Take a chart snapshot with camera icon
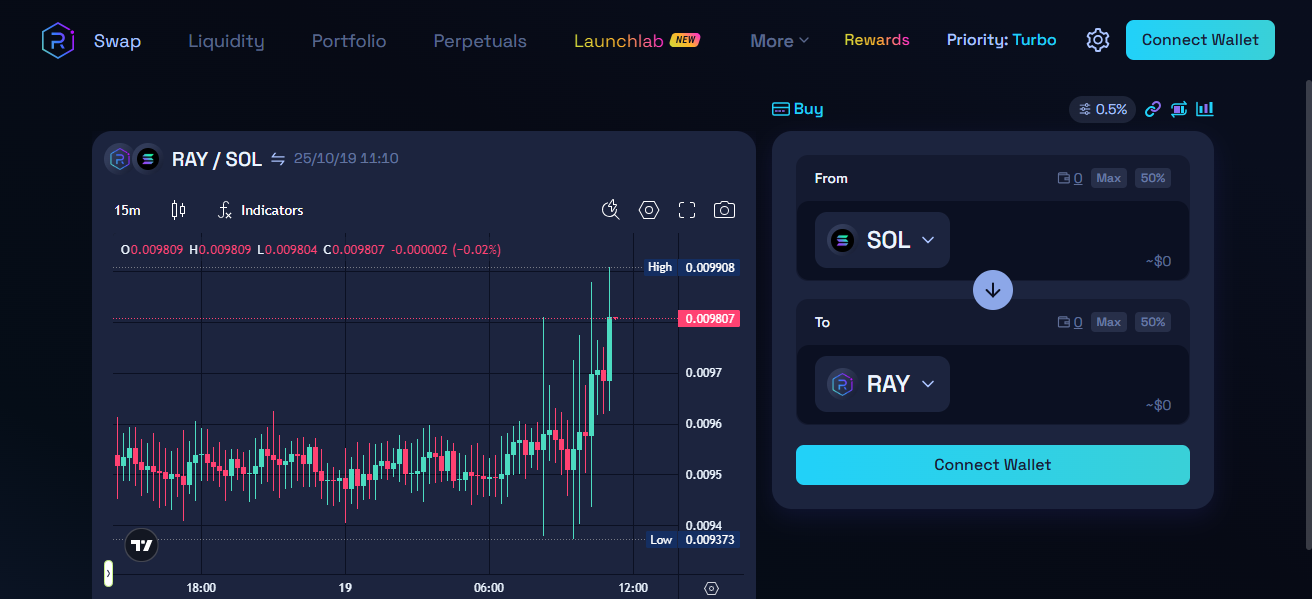The height and width of the screenshot is (599, 1312). click(x=724, y=210)
